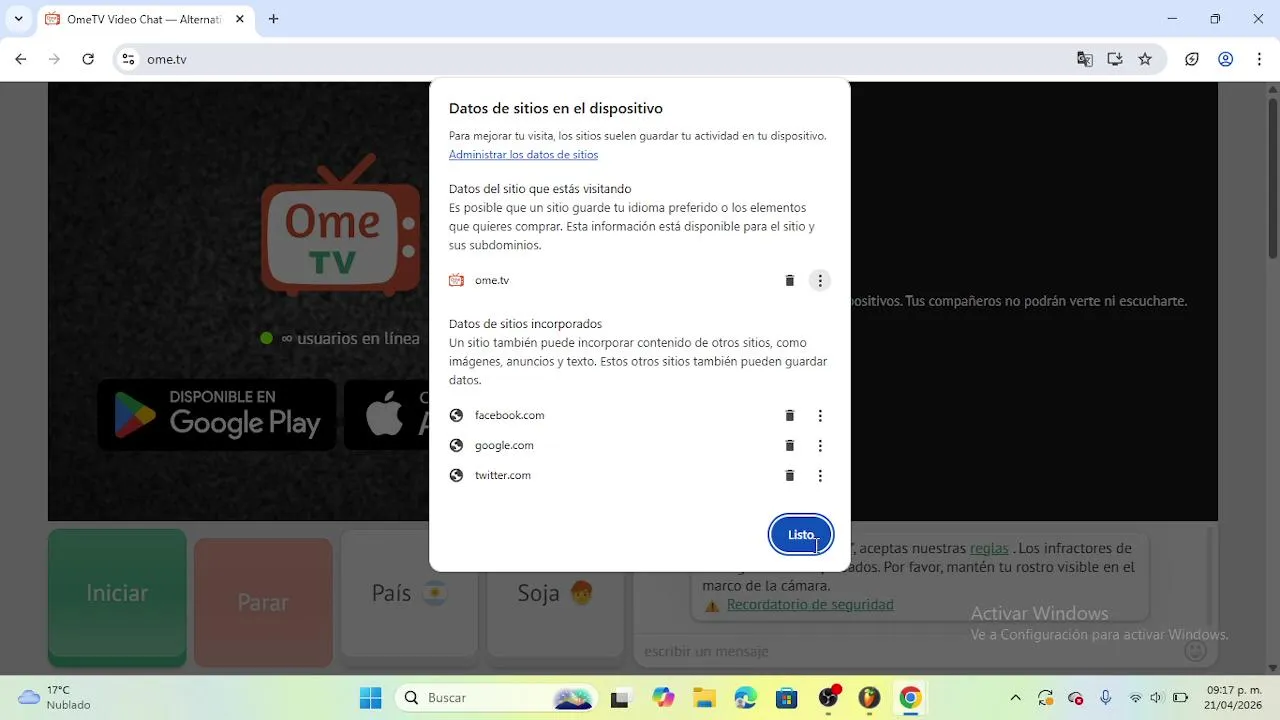The width and height of the screenshot is (1280, 720).
Task: Open Windows Start menu
Action: (x=370, y=698)
